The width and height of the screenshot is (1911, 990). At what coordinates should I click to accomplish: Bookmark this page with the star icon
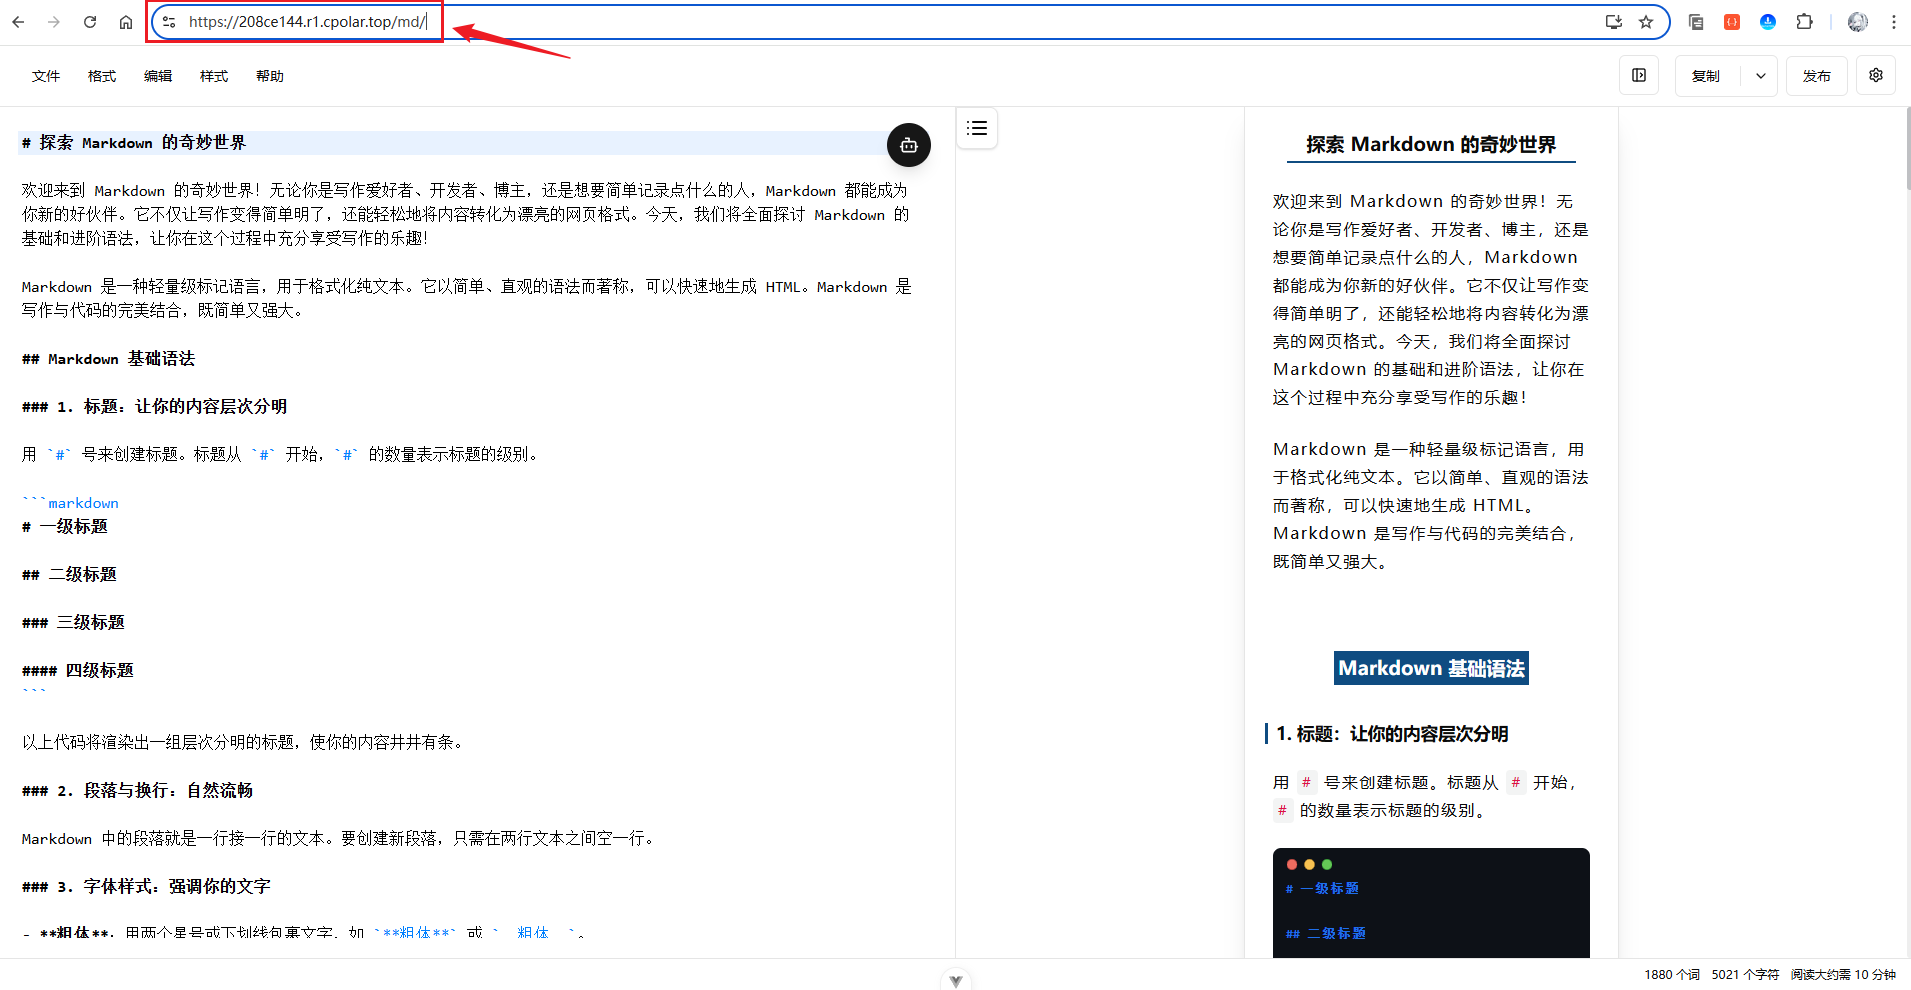1645,21
